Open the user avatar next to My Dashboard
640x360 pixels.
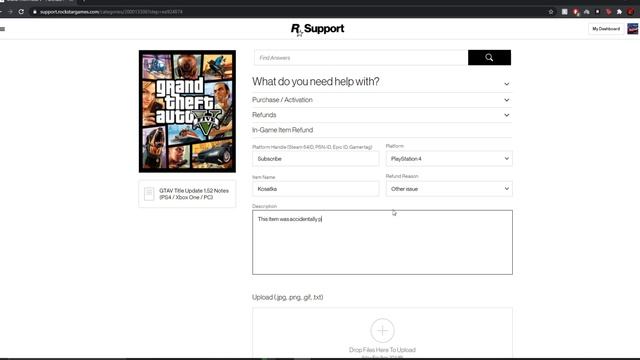(633, 29)
